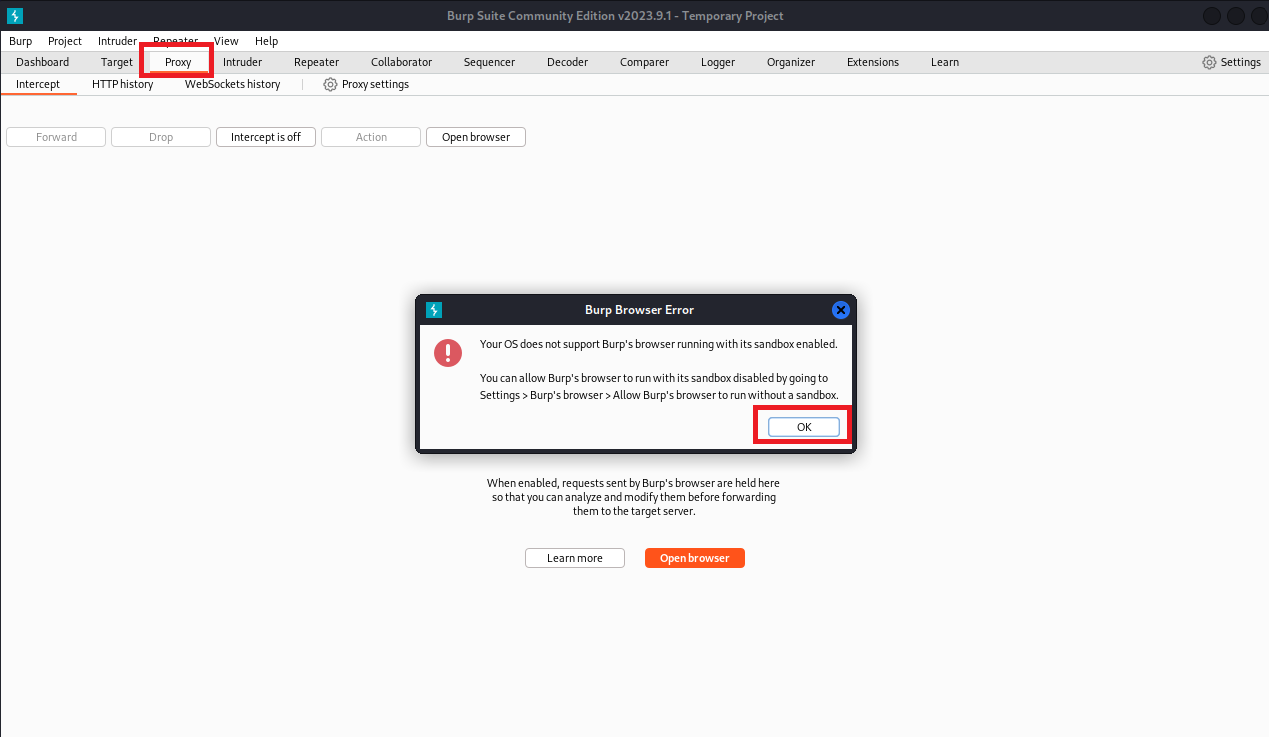
Task: Open the Extensions tab
Action: tap(873, 62)
